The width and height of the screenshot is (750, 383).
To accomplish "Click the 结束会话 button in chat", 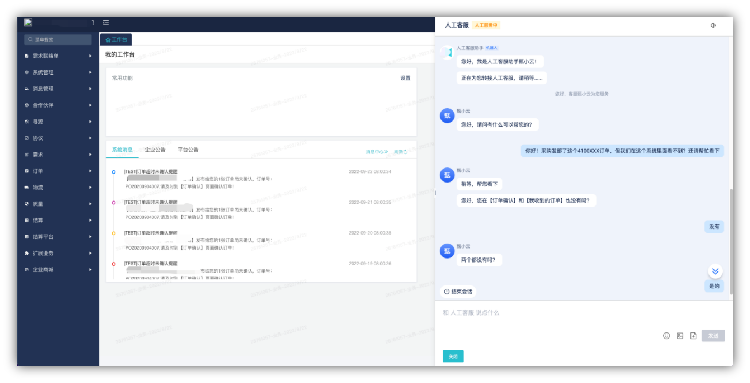I will click(458, 291).
